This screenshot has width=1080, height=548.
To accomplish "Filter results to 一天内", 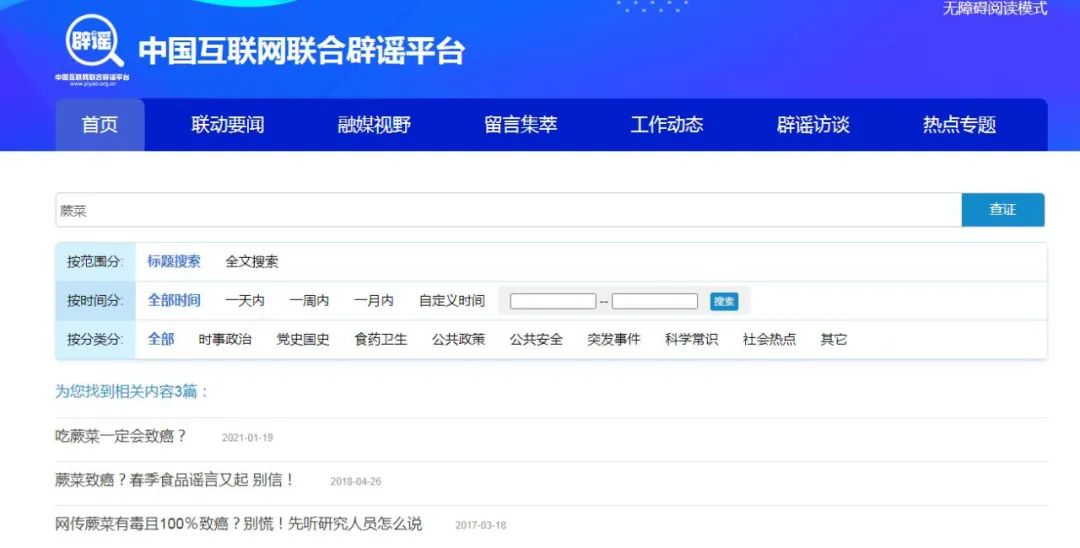I will 245,301.
